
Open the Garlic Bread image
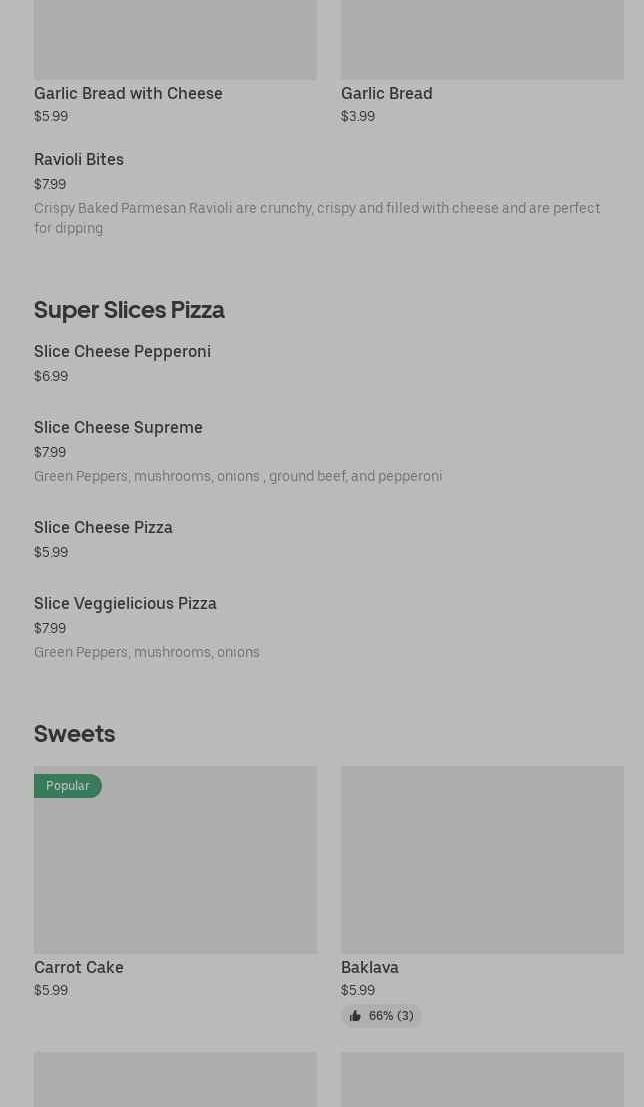click(x=482, y=40)
